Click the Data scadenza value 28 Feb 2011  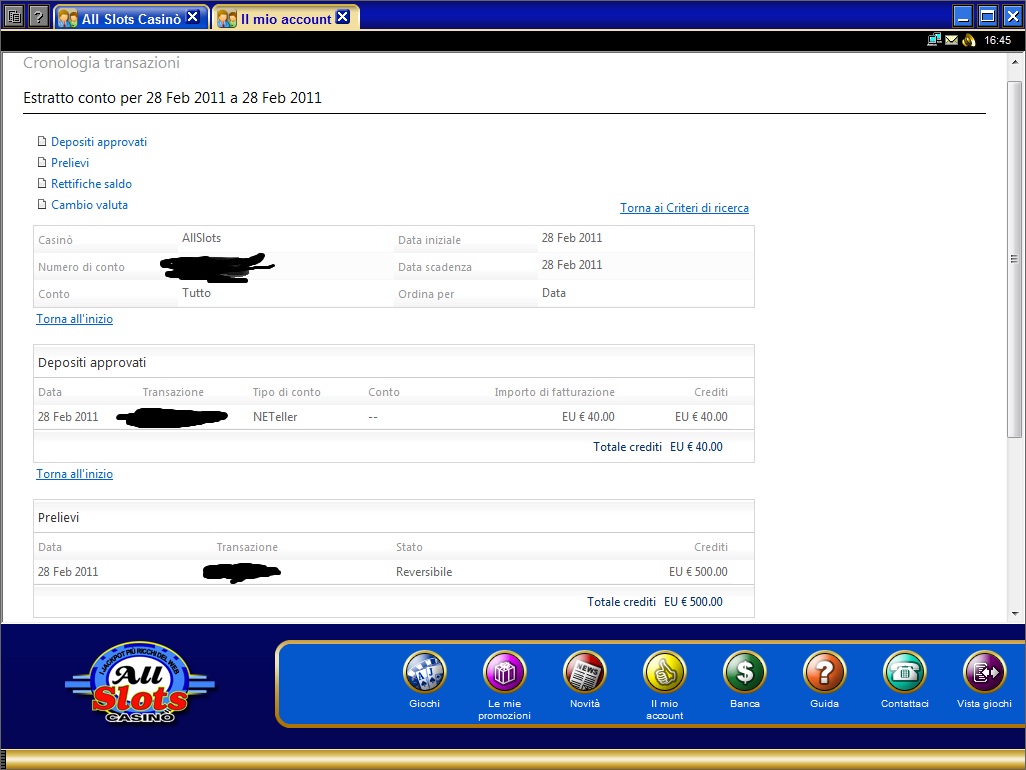pyautogui.click(x=572, y=265)
